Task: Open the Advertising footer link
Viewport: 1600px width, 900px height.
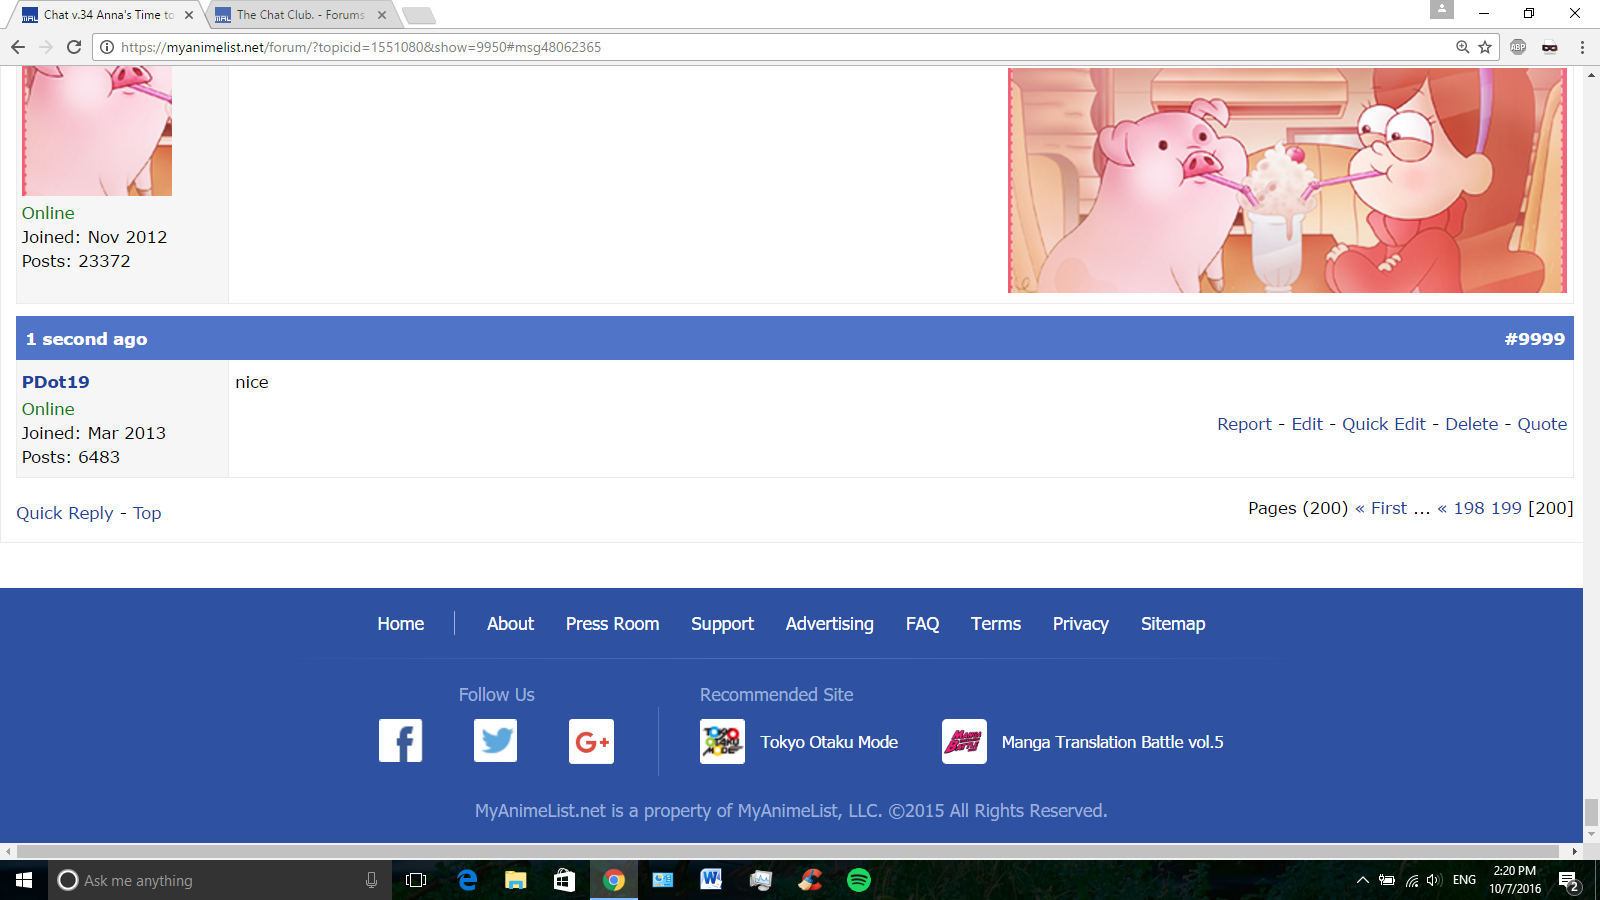Action: coord(829,624)
